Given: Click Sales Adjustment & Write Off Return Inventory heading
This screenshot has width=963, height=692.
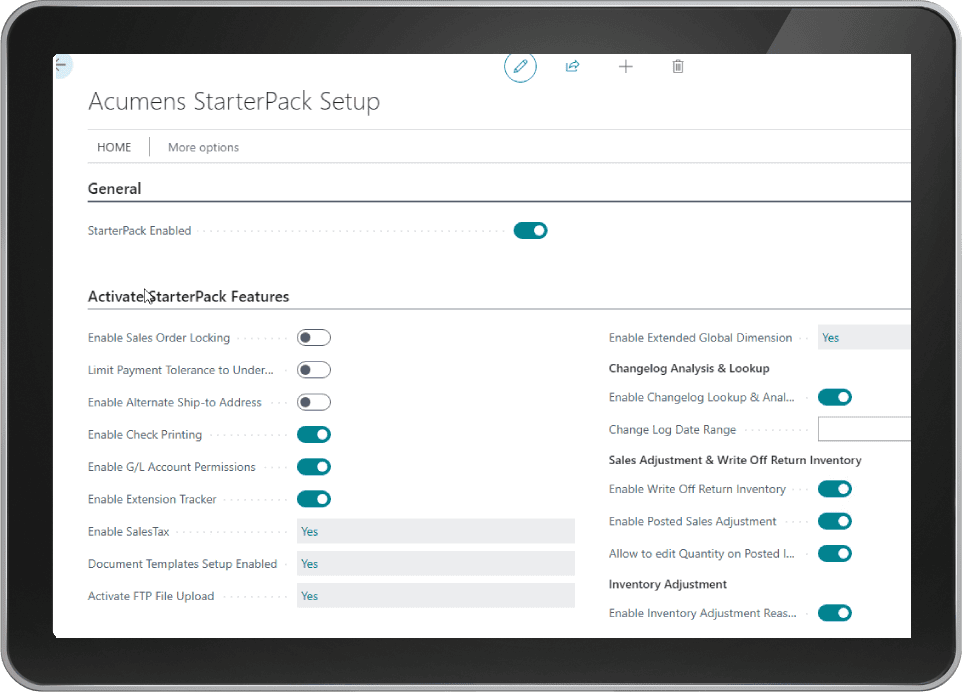Looking at the screenshot, I should (x=735, y=461).
